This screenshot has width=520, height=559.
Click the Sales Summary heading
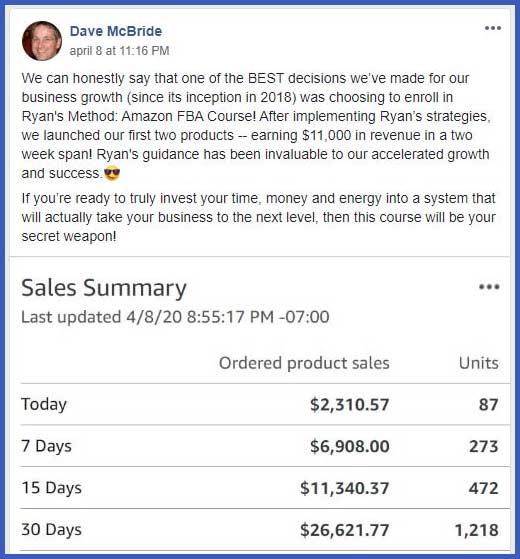[104, 288]
